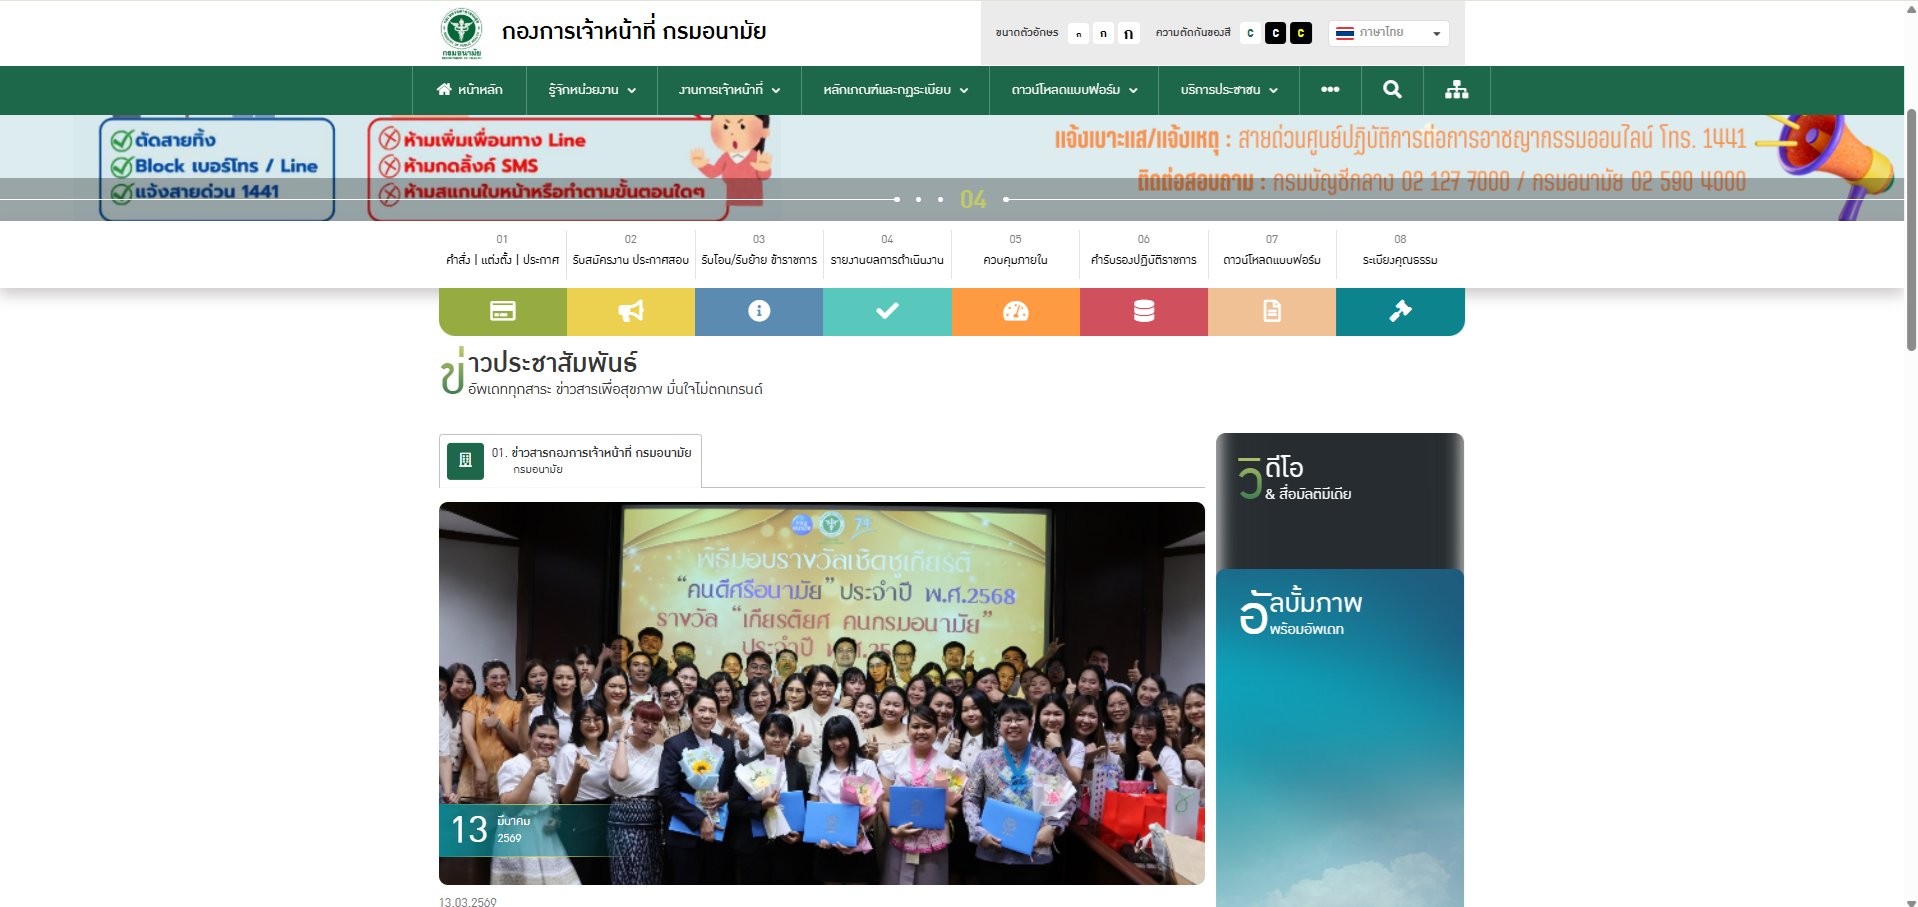Go to หน้าหลัก home menu item
This screenshot has width=1918, height=907.
click(x=470, y=90)
